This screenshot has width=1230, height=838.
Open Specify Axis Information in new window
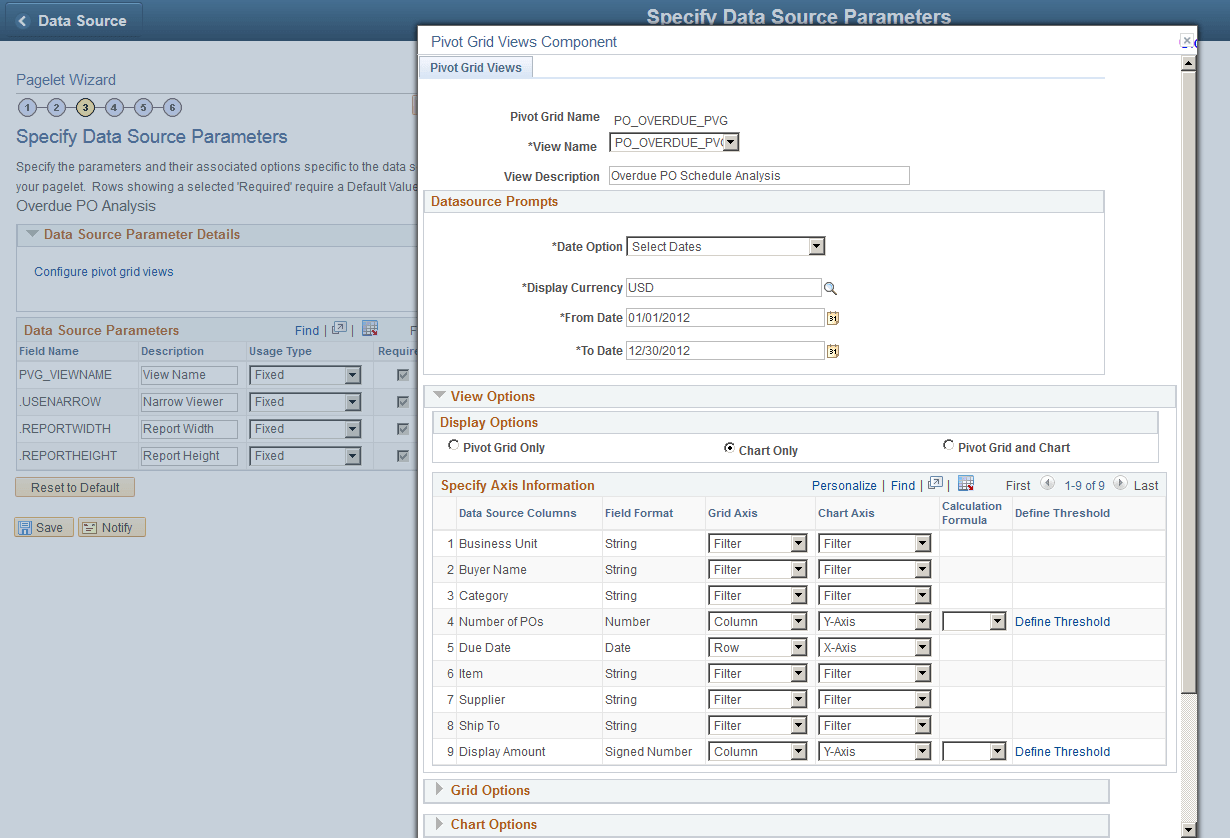[934, 484]
